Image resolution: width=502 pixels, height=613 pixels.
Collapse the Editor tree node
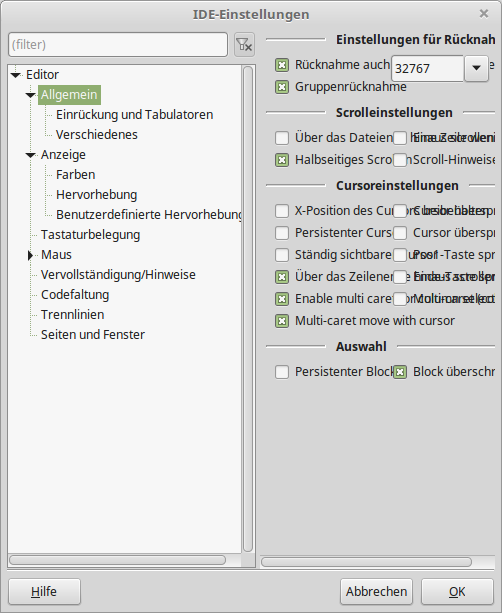pyautogui.click(x=16, y=75)
